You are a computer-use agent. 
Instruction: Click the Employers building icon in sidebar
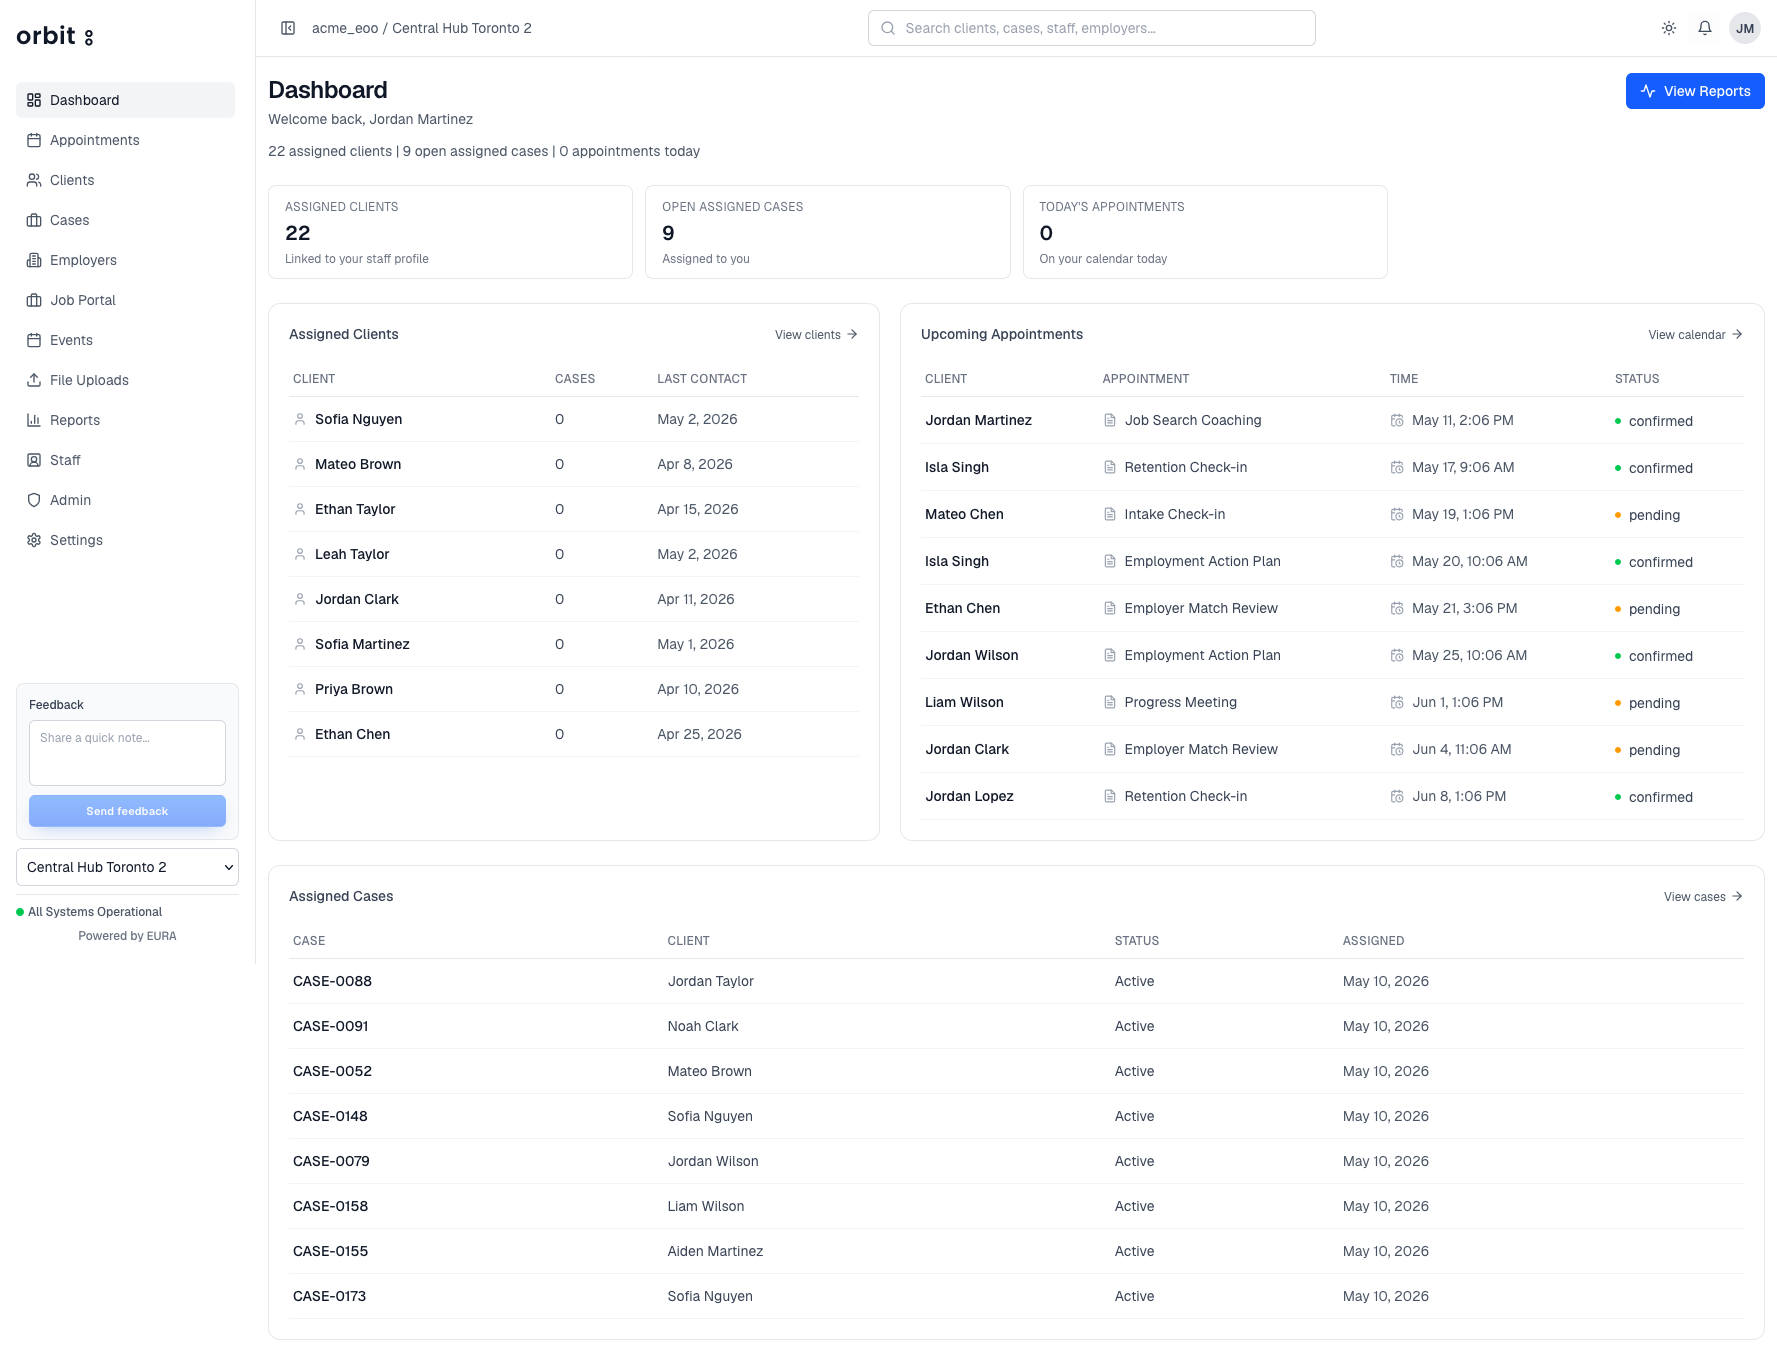pyautogui.click(x=34, y=260)
